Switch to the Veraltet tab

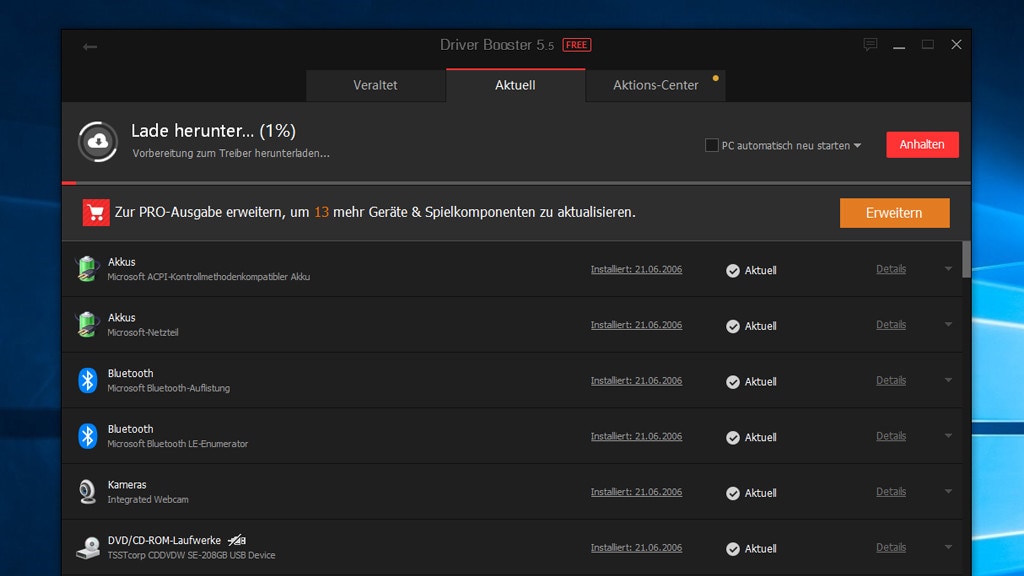tap(375, 85)
